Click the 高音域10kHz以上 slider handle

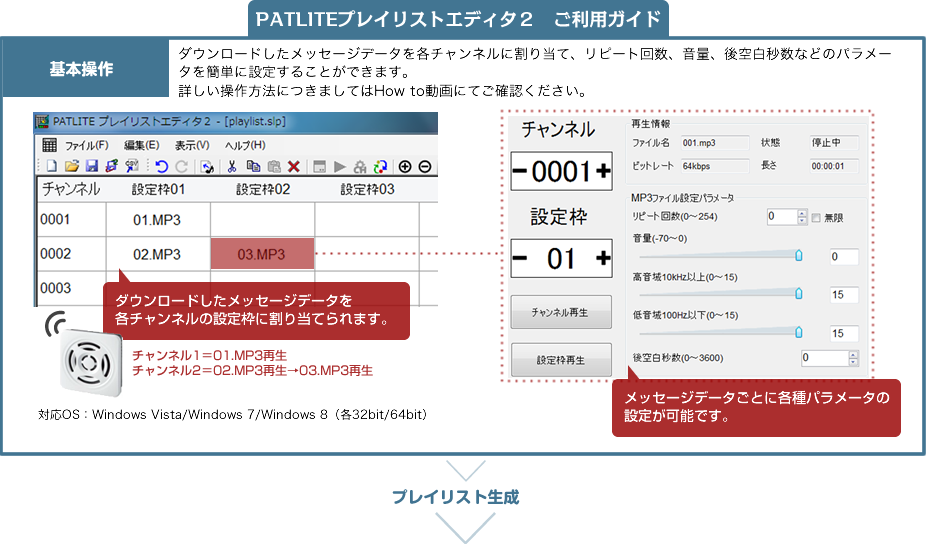(798, 294)
